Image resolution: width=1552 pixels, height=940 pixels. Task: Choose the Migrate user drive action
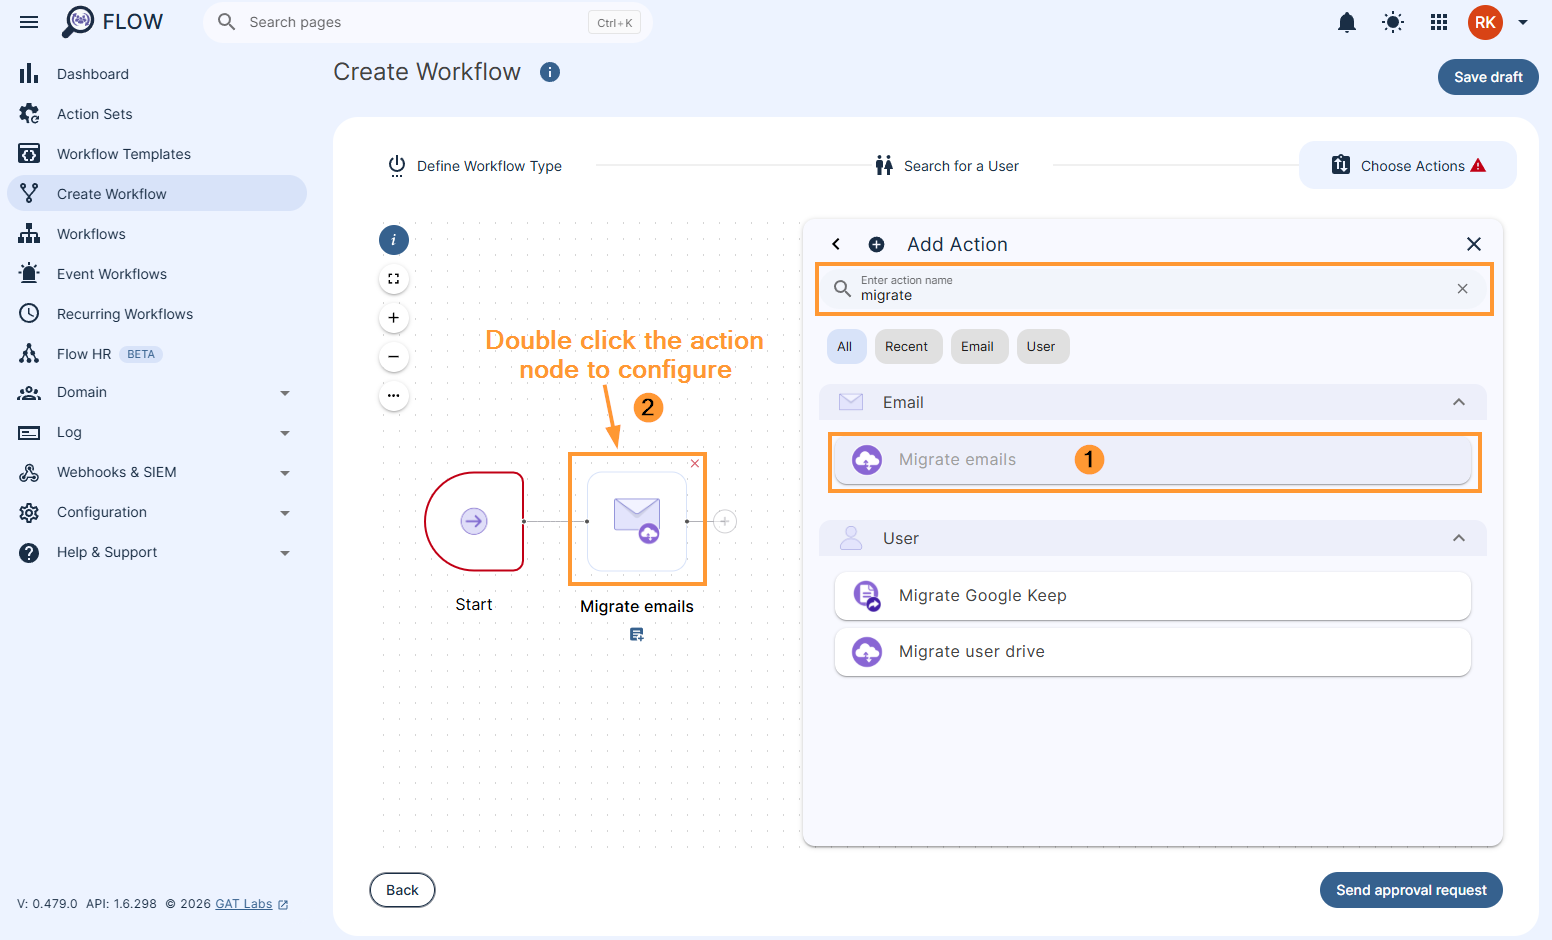(x=1153, y=652)
